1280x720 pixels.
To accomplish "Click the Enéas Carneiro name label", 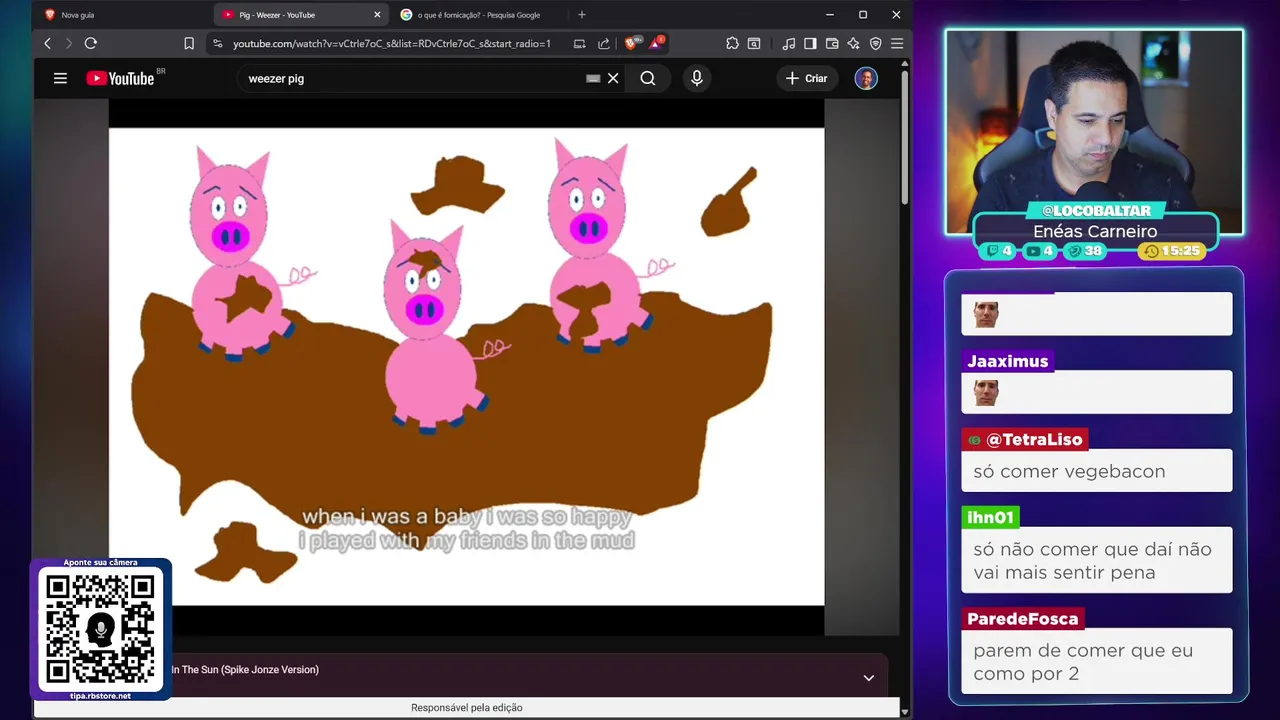I will [x=1095, y=231].
